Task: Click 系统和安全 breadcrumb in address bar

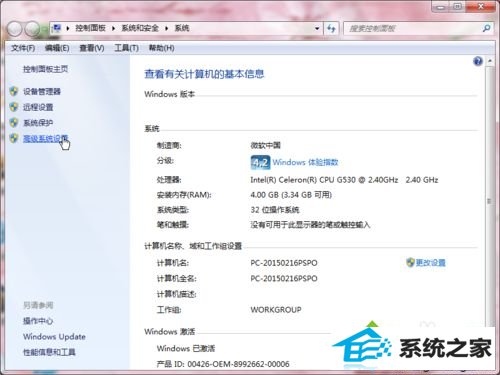Action: (140, 28)
